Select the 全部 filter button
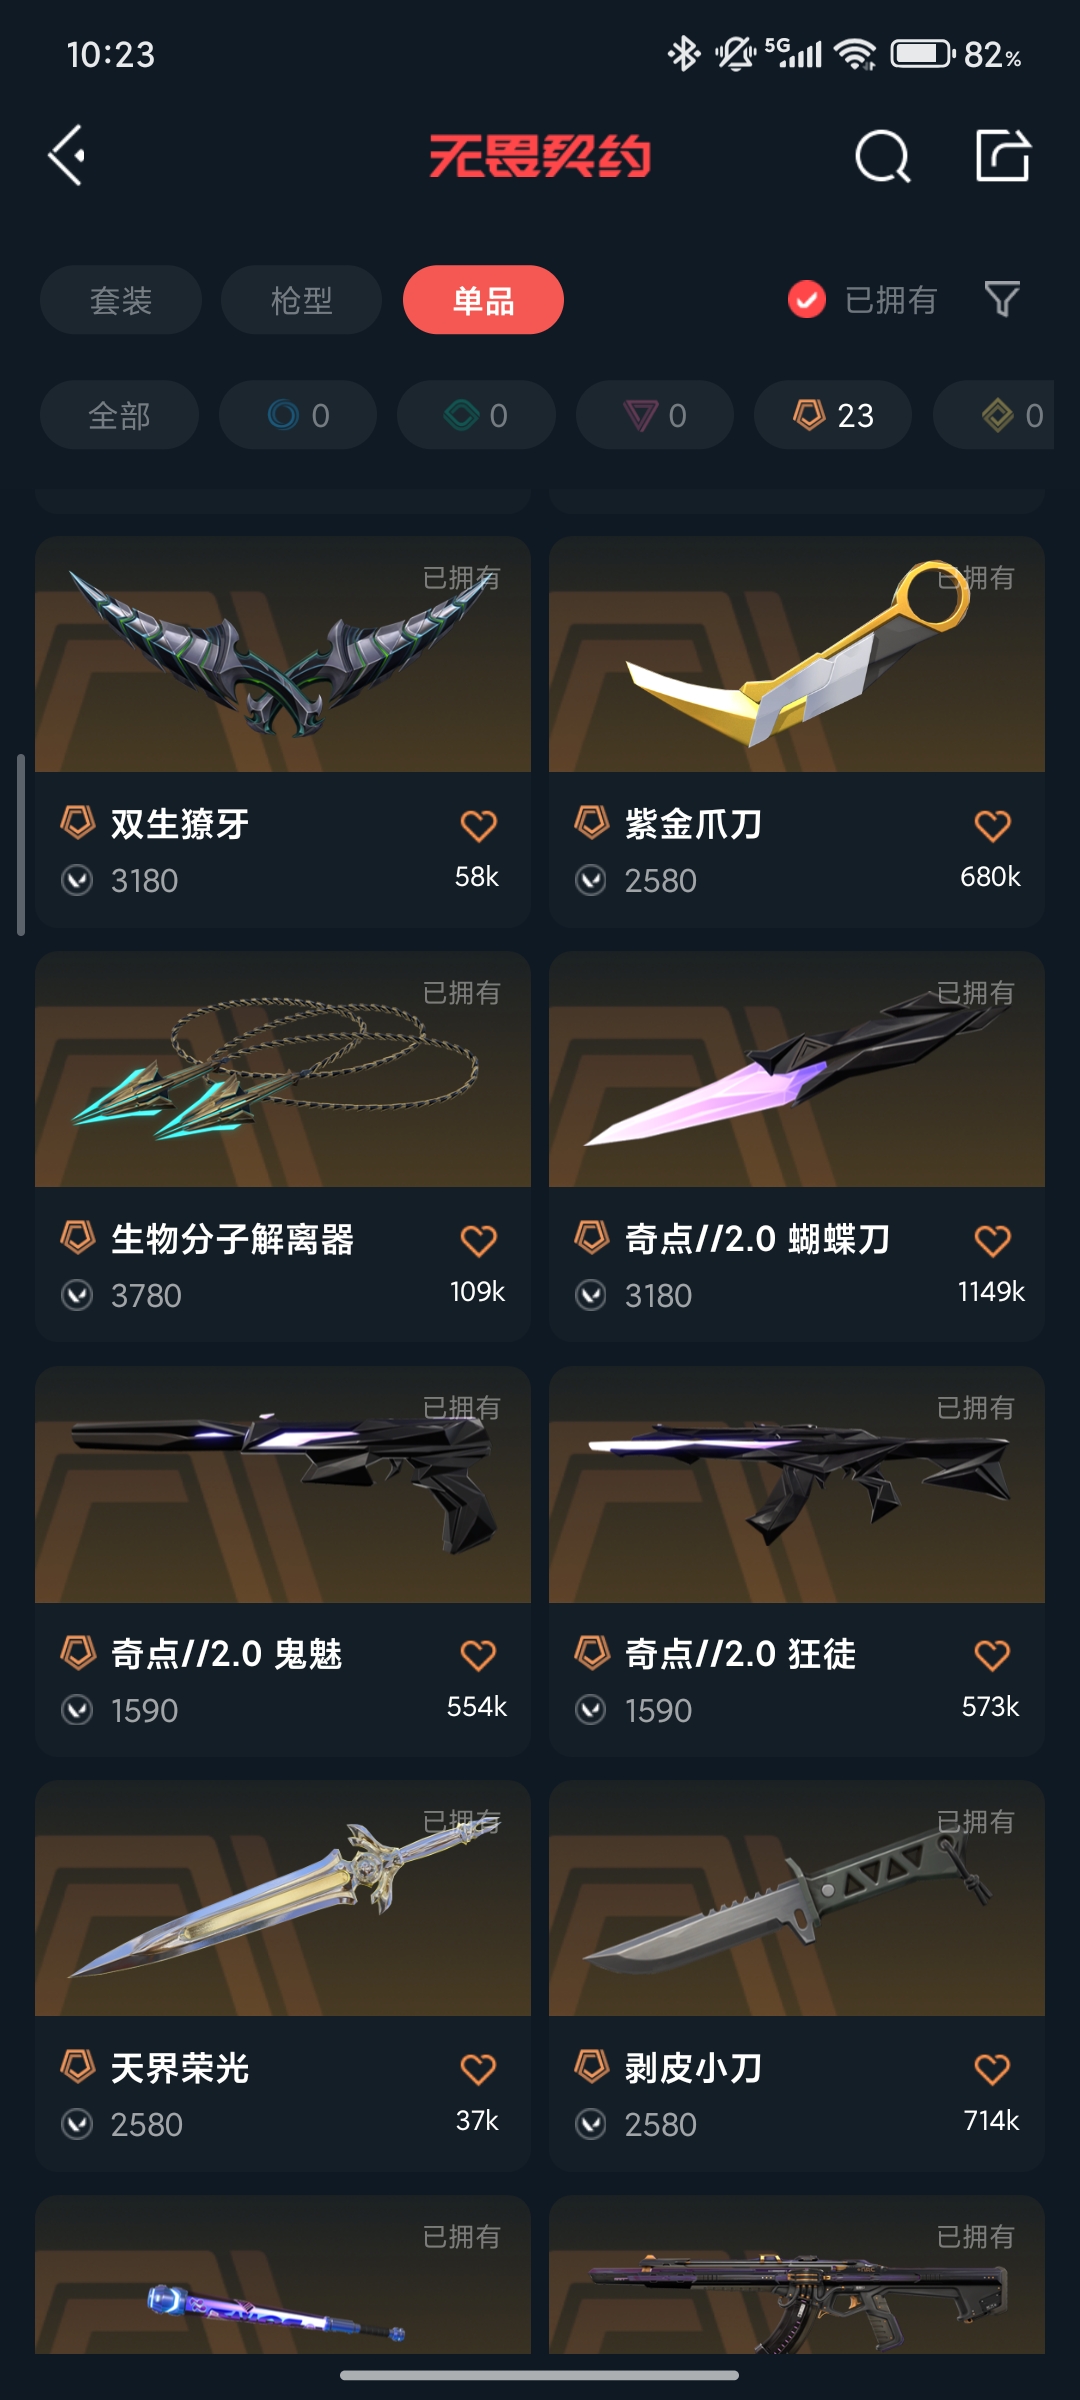 [119, 415]
